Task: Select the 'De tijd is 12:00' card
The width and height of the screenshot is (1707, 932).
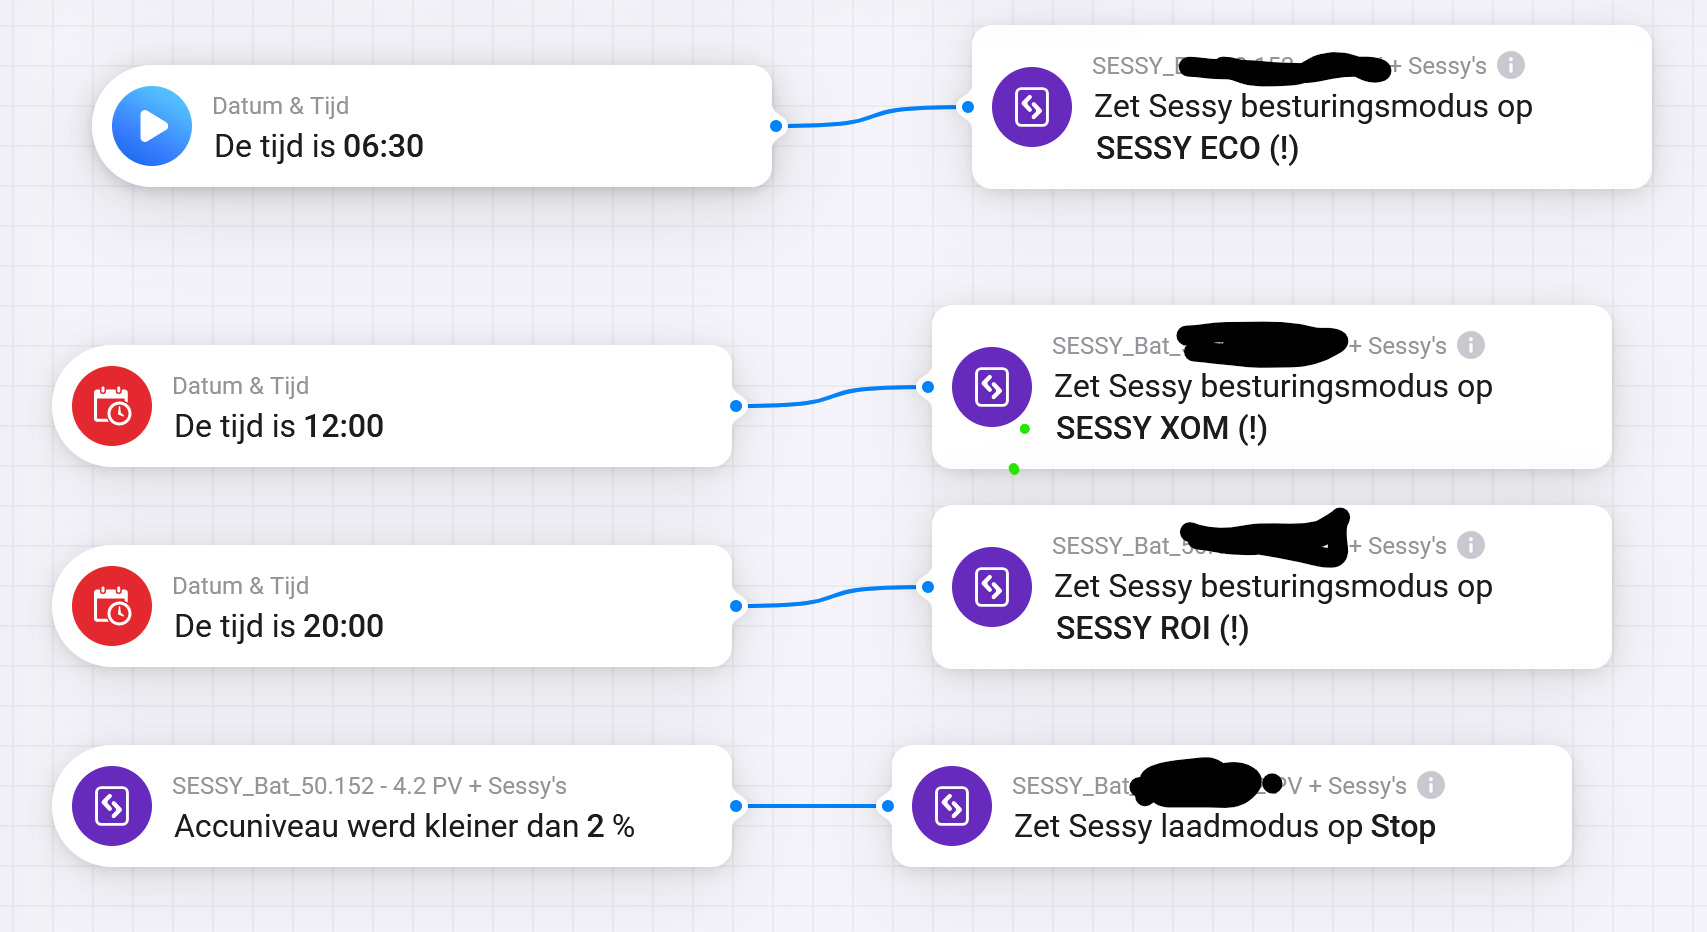Action: point(392,406)
